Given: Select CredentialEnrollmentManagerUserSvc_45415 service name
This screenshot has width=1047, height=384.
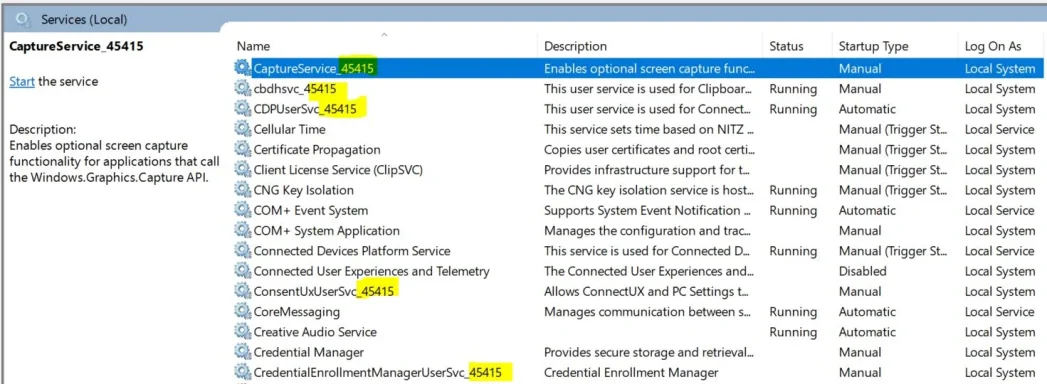Looking at the screenshot, I should click(378, 372).
